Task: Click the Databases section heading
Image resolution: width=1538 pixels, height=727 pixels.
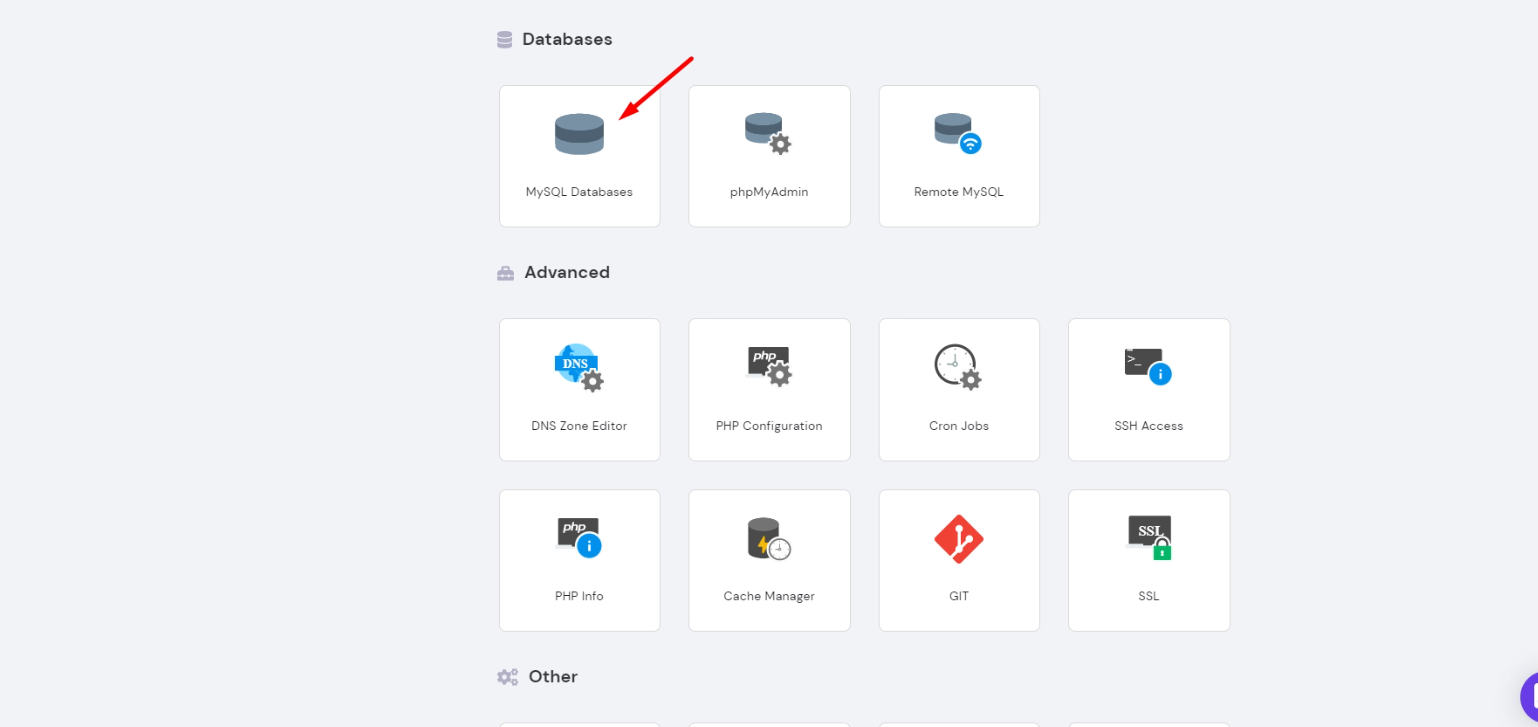Action: tap(567, 39)
